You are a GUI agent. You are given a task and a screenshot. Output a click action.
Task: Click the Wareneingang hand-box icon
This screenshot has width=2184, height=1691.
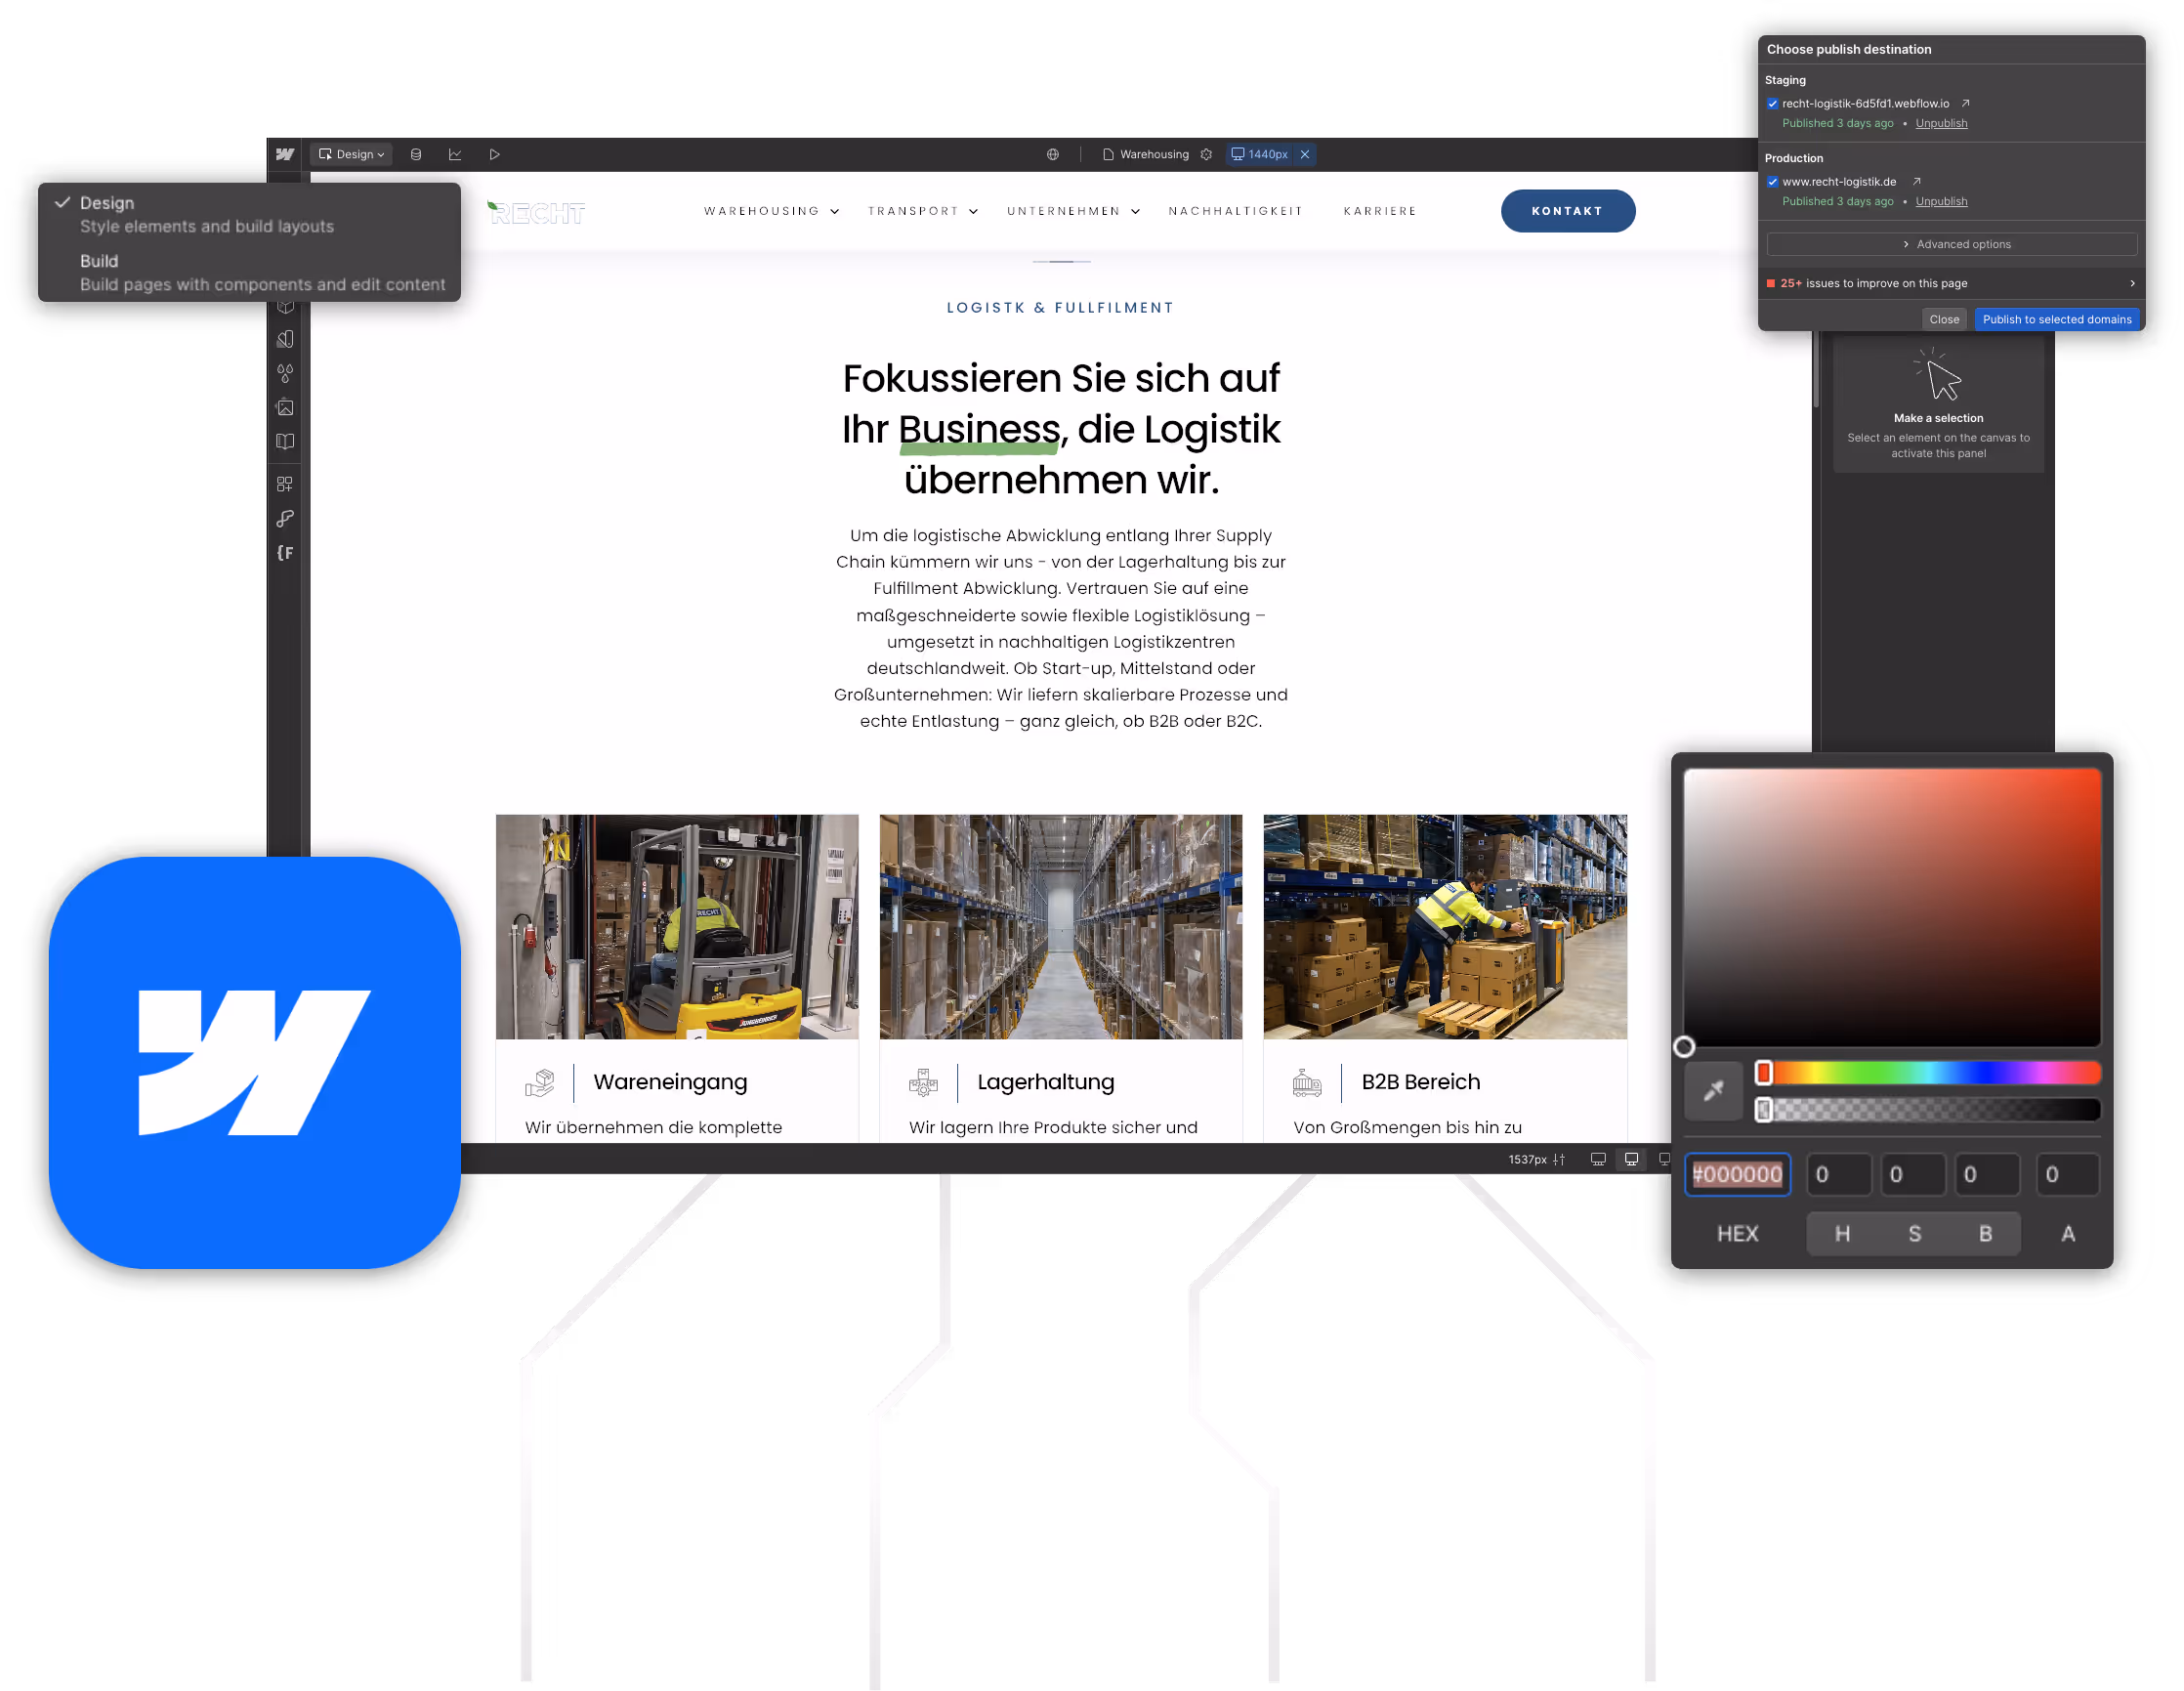coord(539,1082)
